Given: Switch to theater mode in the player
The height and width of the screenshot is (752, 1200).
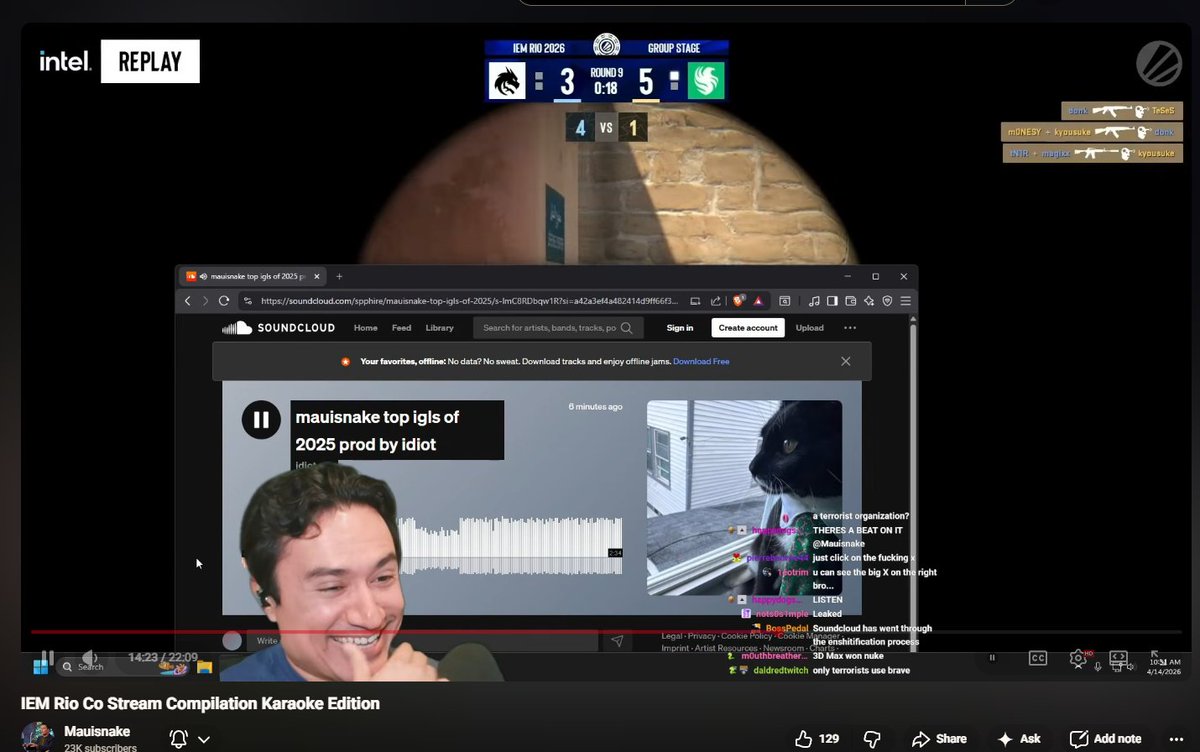Looking at the screenshot, I should coord(1119,658).
